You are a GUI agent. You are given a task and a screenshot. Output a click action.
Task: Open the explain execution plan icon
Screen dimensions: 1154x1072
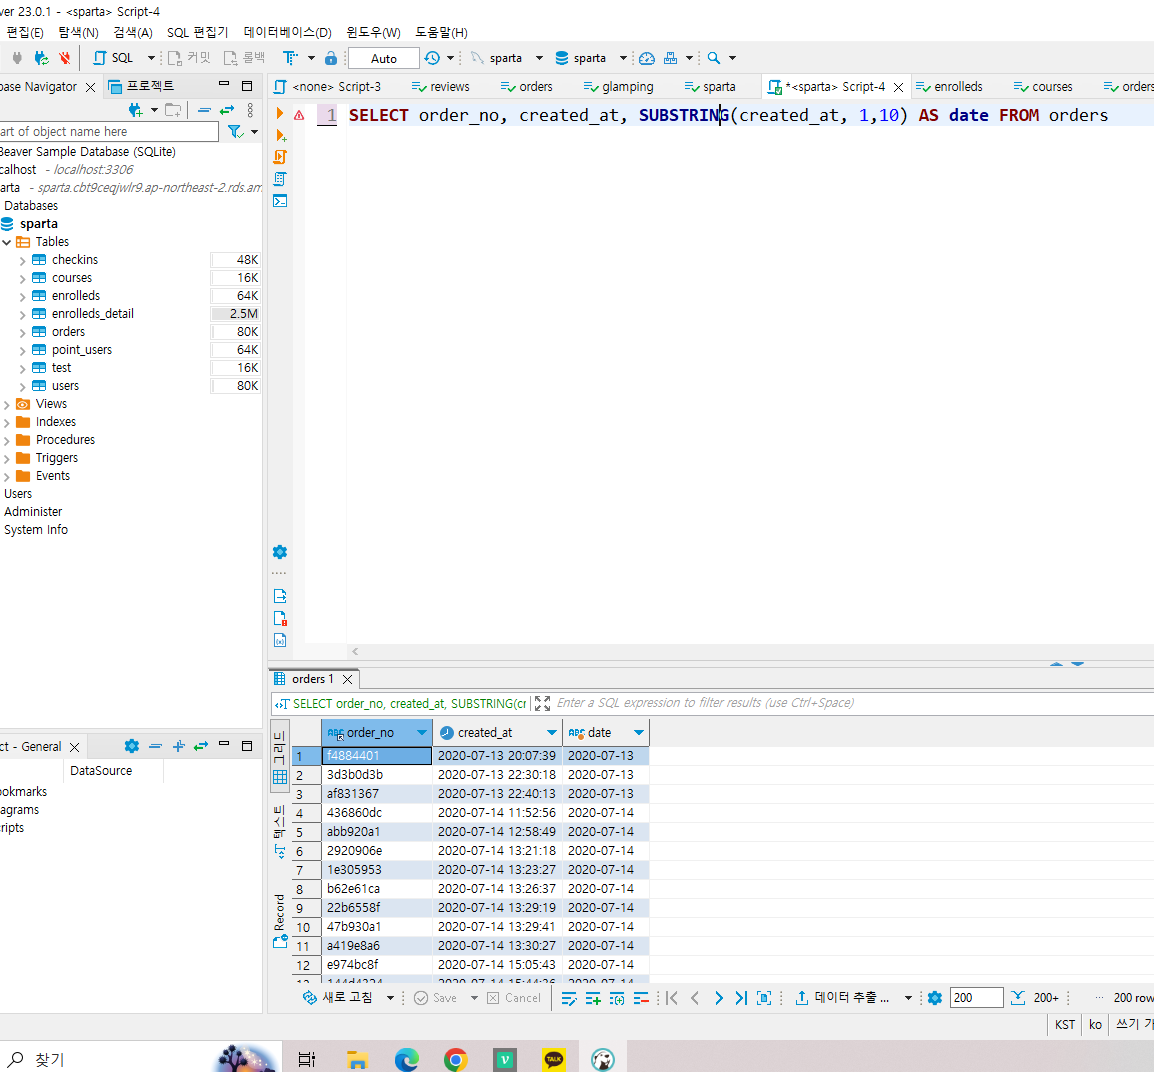point(280,179)
